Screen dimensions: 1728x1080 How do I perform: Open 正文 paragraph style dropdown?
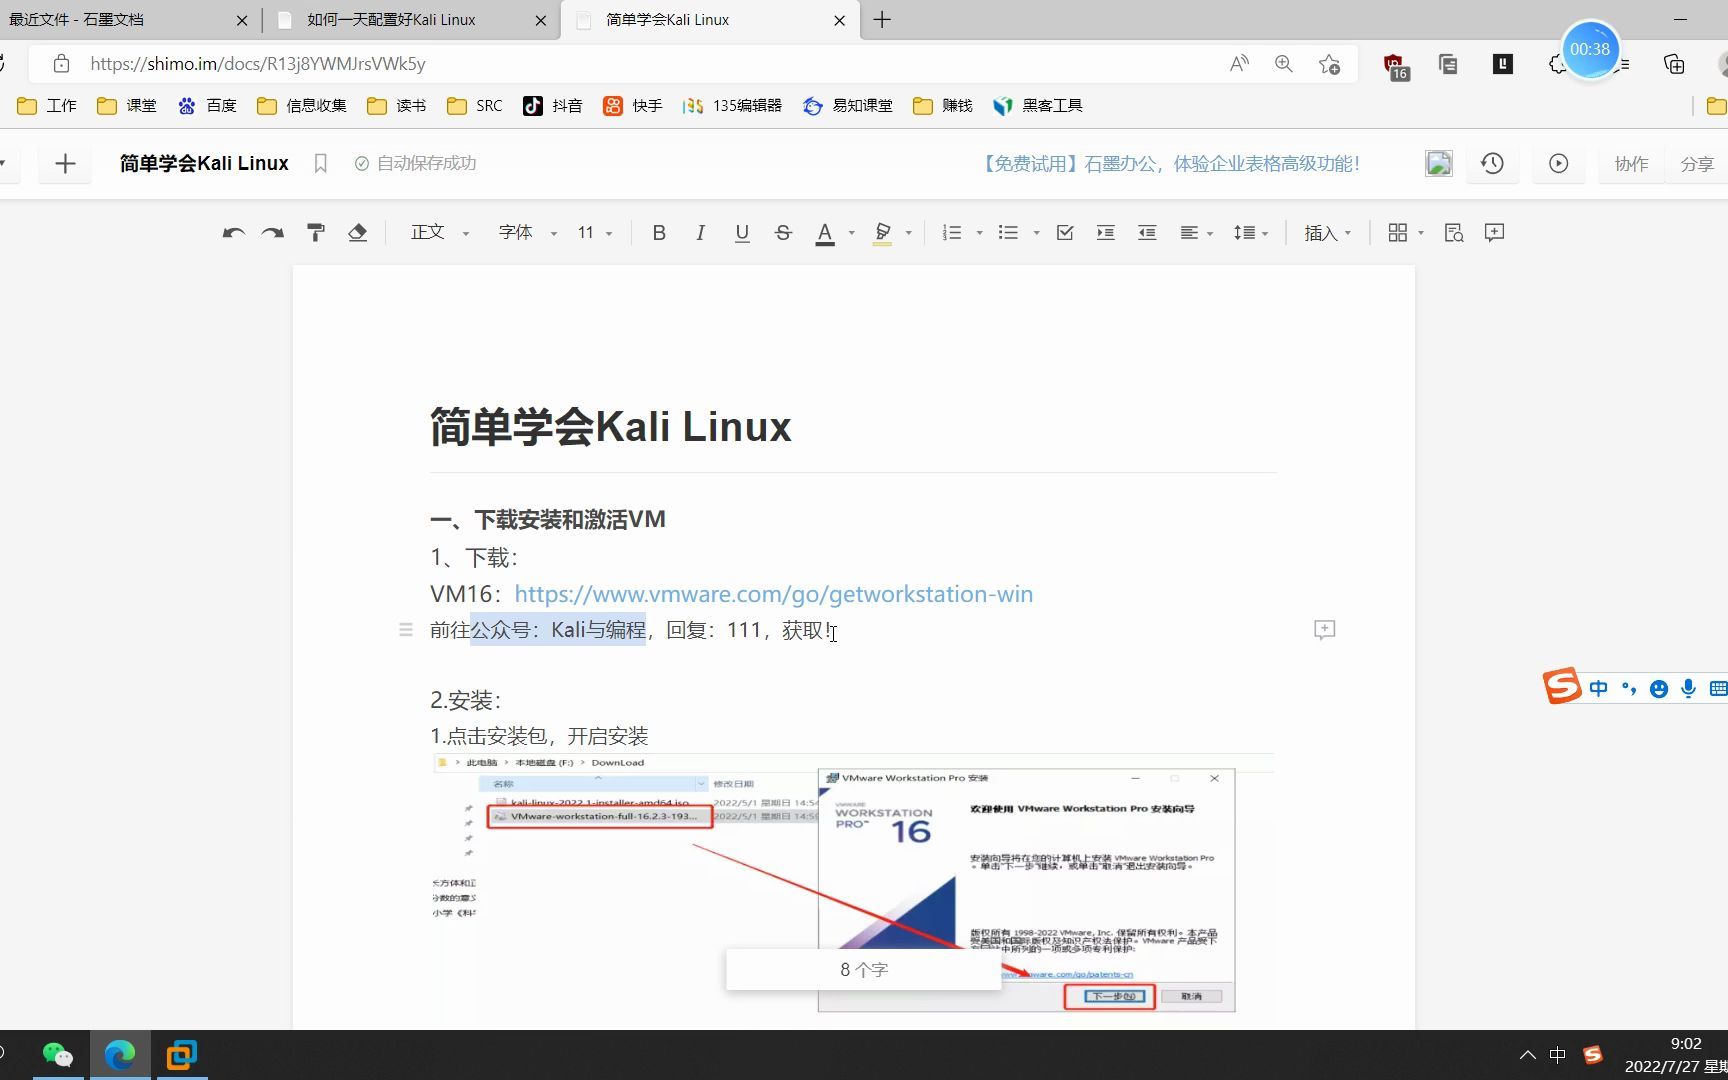440,233
